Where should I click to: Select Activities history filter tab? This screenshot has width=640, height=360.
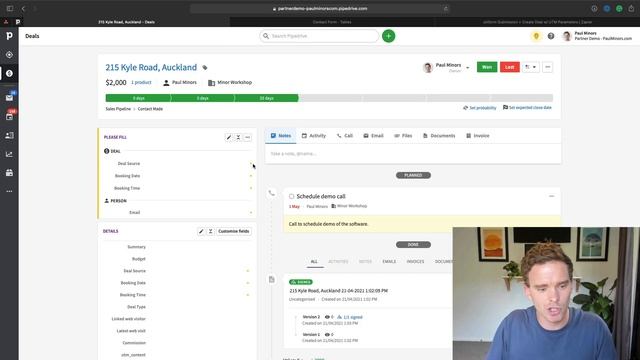pyautogui.click(x=338, y=262)
